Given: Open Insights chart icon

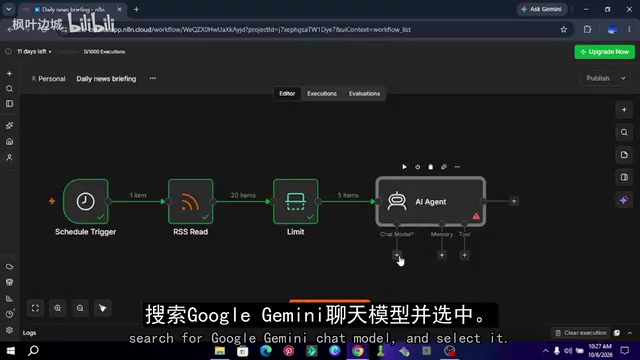Looking at the screenshot, I should 9,298.
